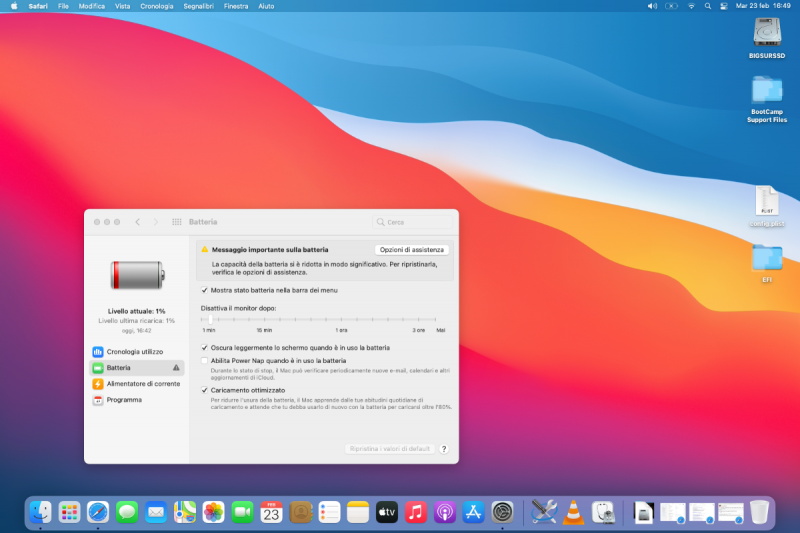Toggle Caricamento ottimizzato checkbox

click(205, 390)
